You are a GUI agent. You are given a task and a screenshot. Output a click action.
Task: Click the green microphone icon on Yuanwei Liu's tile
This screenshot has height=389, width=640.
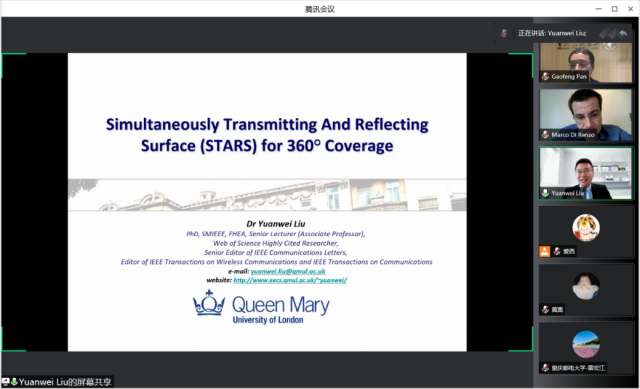click(x=545, y=193)
